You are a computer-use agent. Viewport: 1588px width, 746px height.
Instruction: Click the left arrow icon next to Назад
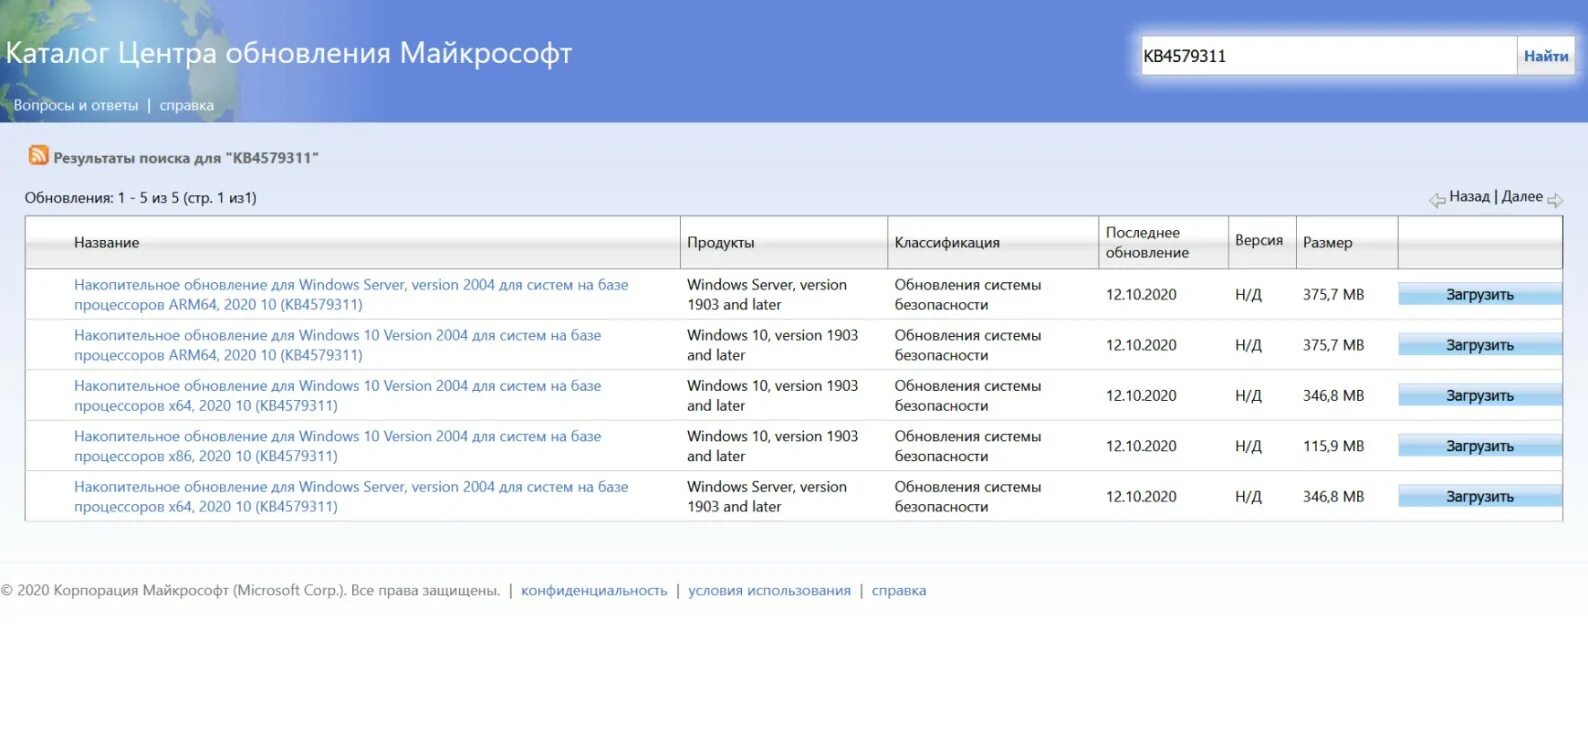[1437, 200]
